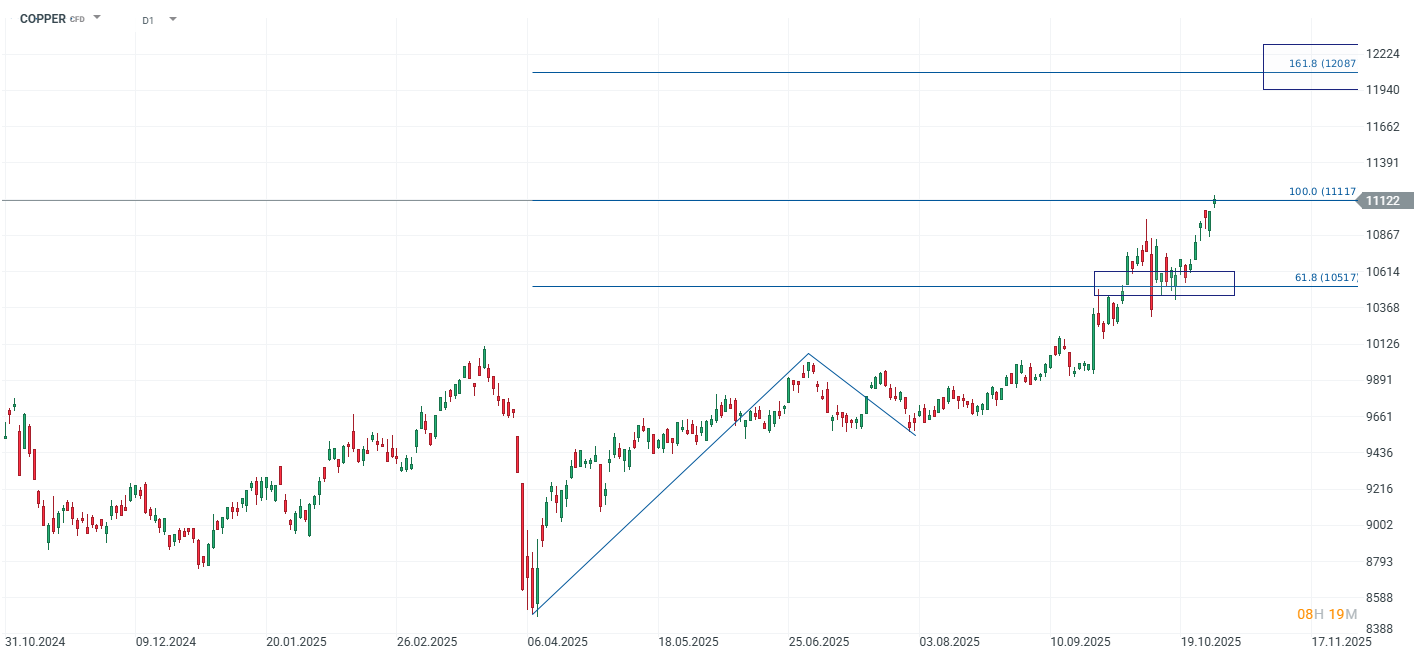Click the 31.10.2024 date on time axis
The width and height of the screenshot is (1426, 659).
(x=35, y=642)
